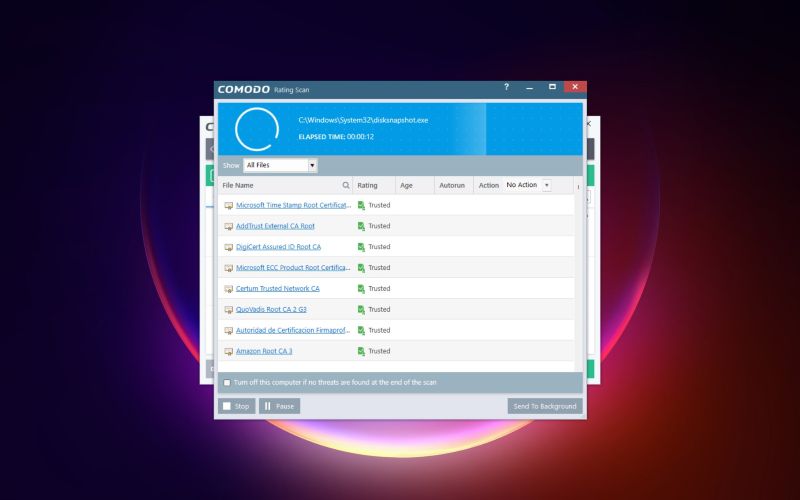This screenshot has width=800, height=500.
Task: Click Trusted rating icon for QuoVadis Root row
Action: click(361, 310)
